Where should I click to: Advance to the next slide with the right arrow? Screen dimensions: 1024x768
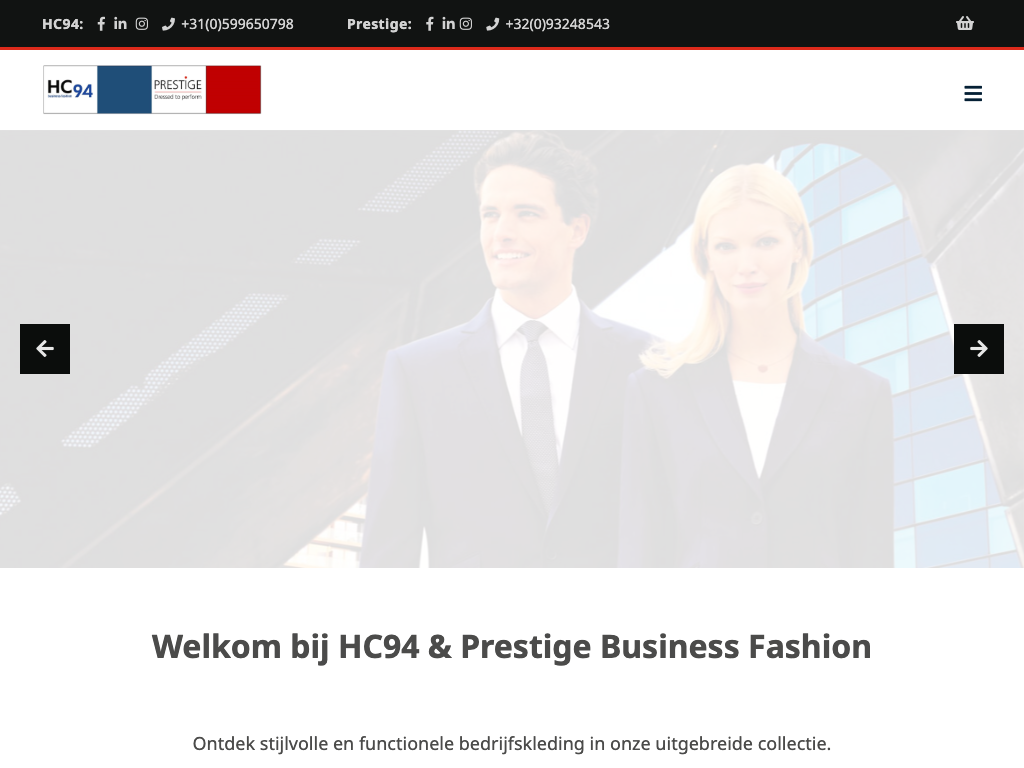pos(979,349)
